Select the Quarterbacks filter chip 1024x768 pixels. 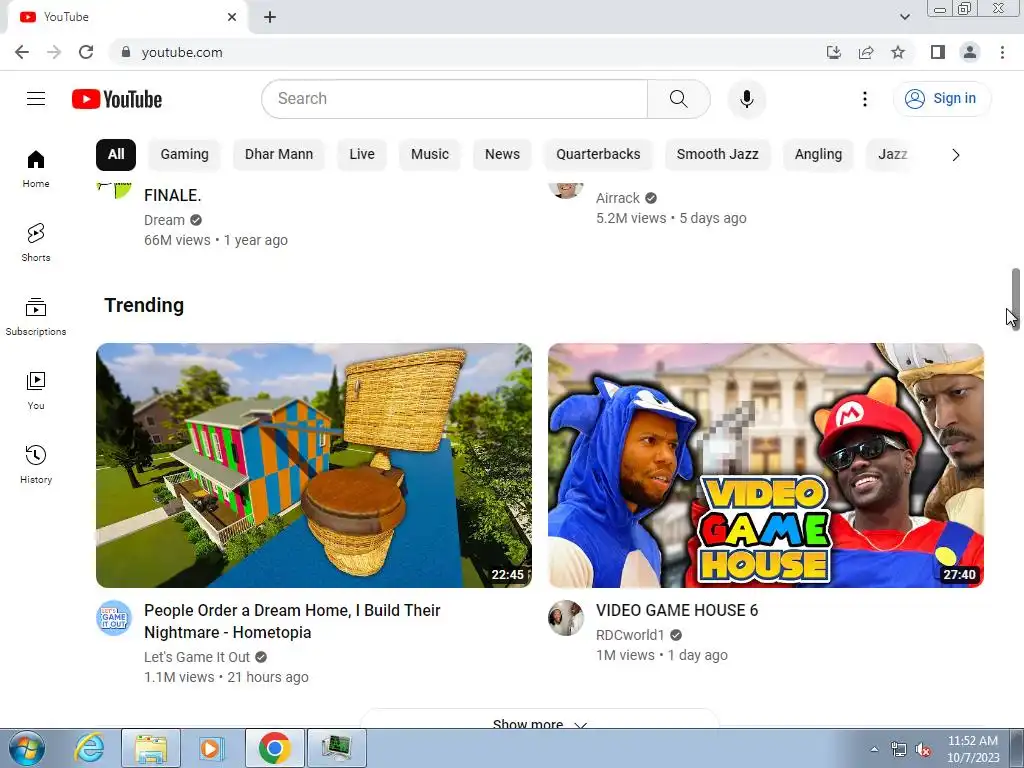point(598,155)
